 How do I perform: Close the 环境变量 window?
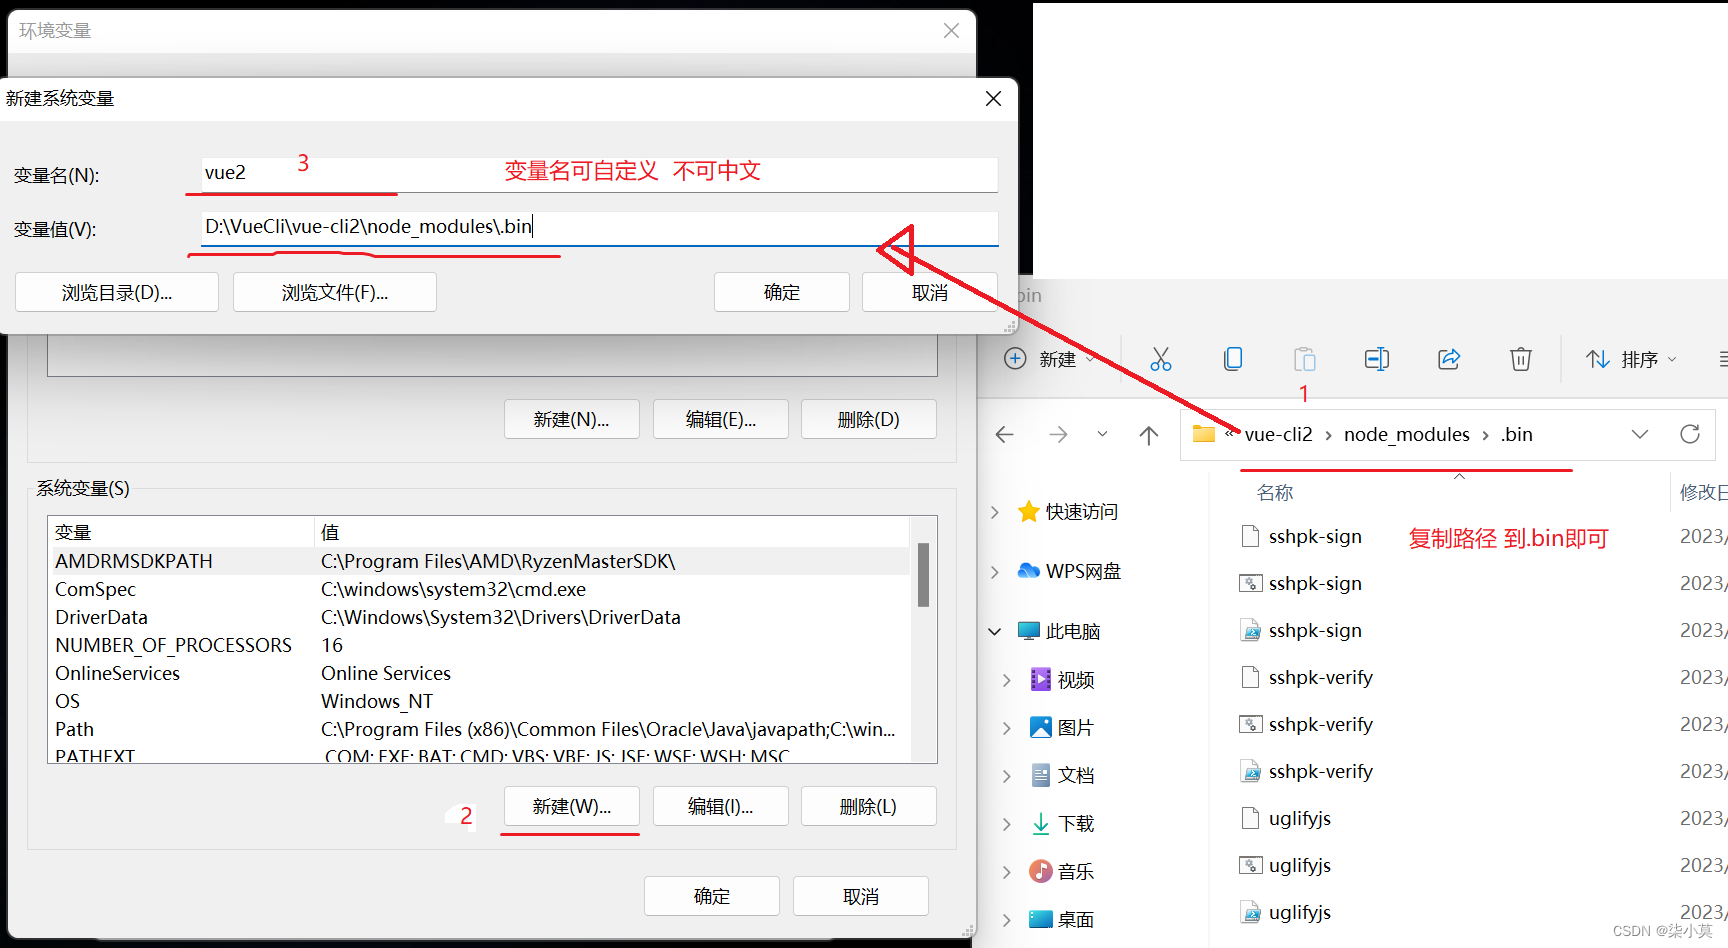tap(951, 31)
